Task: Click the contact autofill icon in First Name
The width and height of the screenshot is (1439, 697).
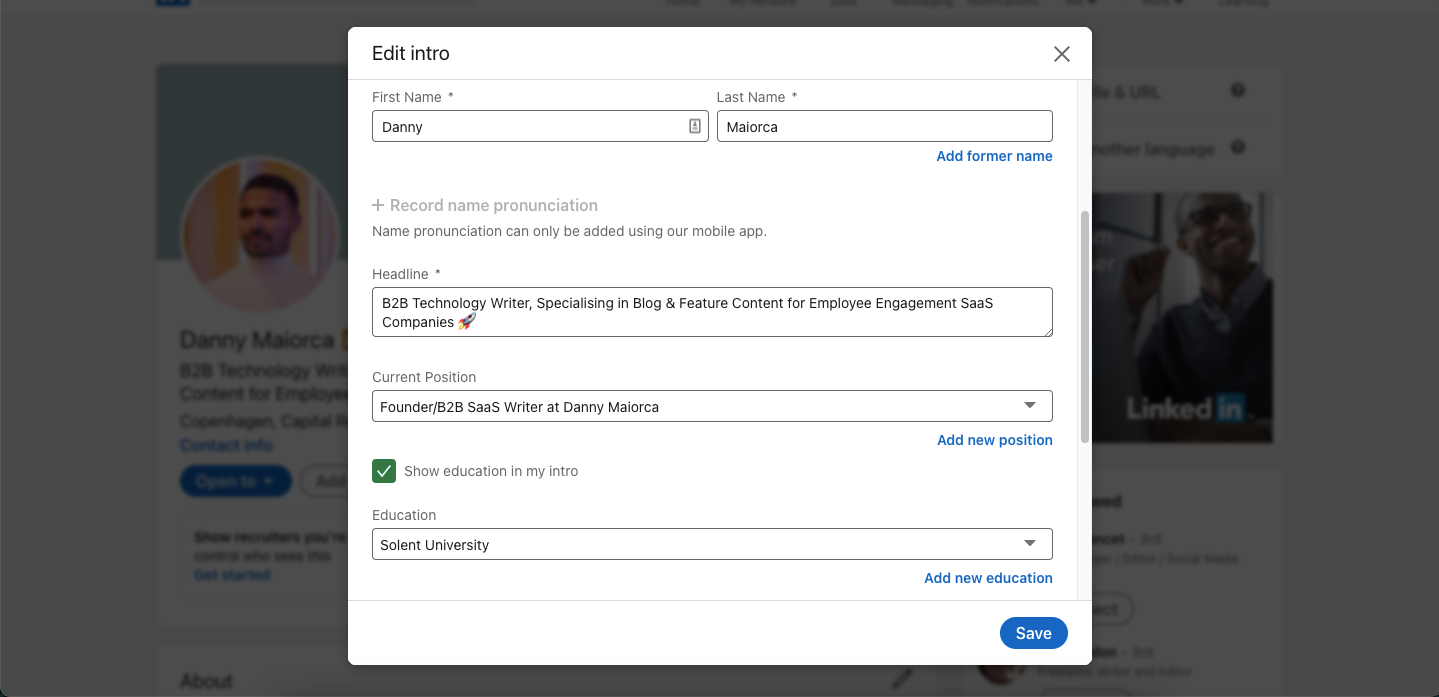Action: (695, 126)
